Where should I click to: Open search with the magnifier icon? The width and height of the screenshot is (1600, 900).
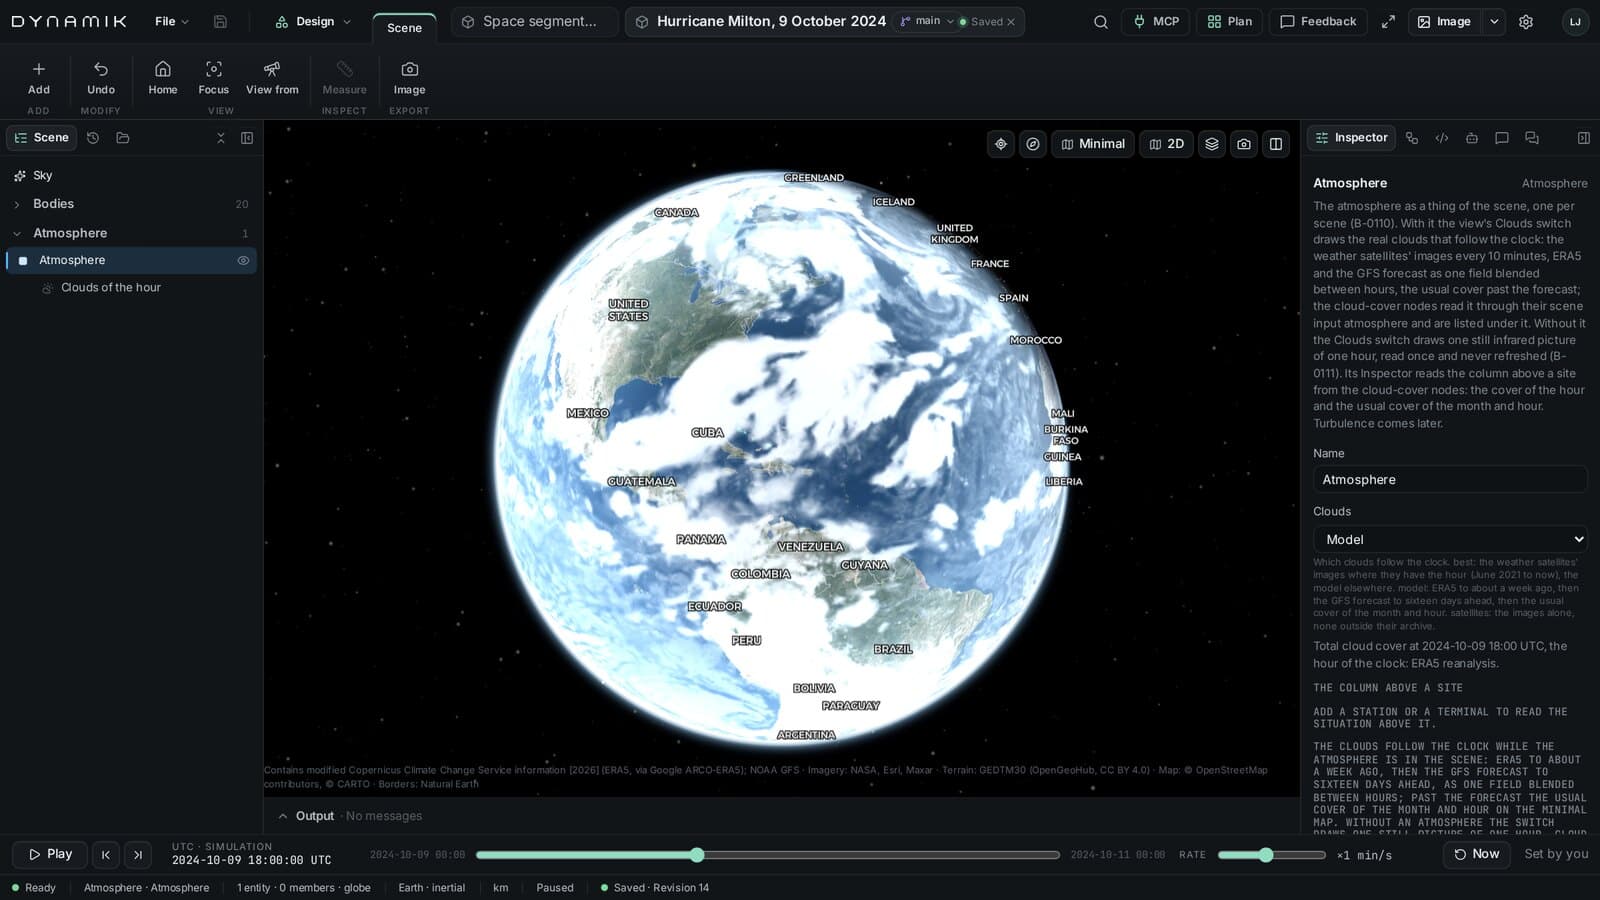(x=1101, y=21)
